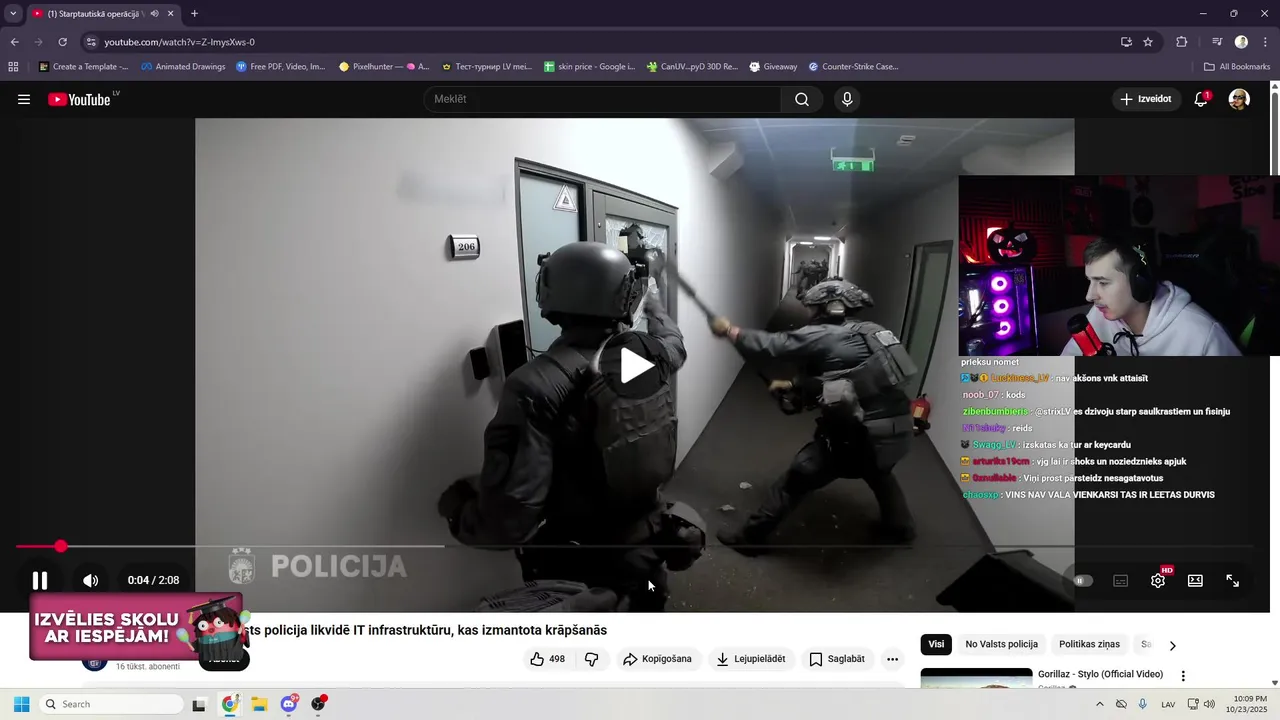Open more actions ellipsis below video

(892, 659)
